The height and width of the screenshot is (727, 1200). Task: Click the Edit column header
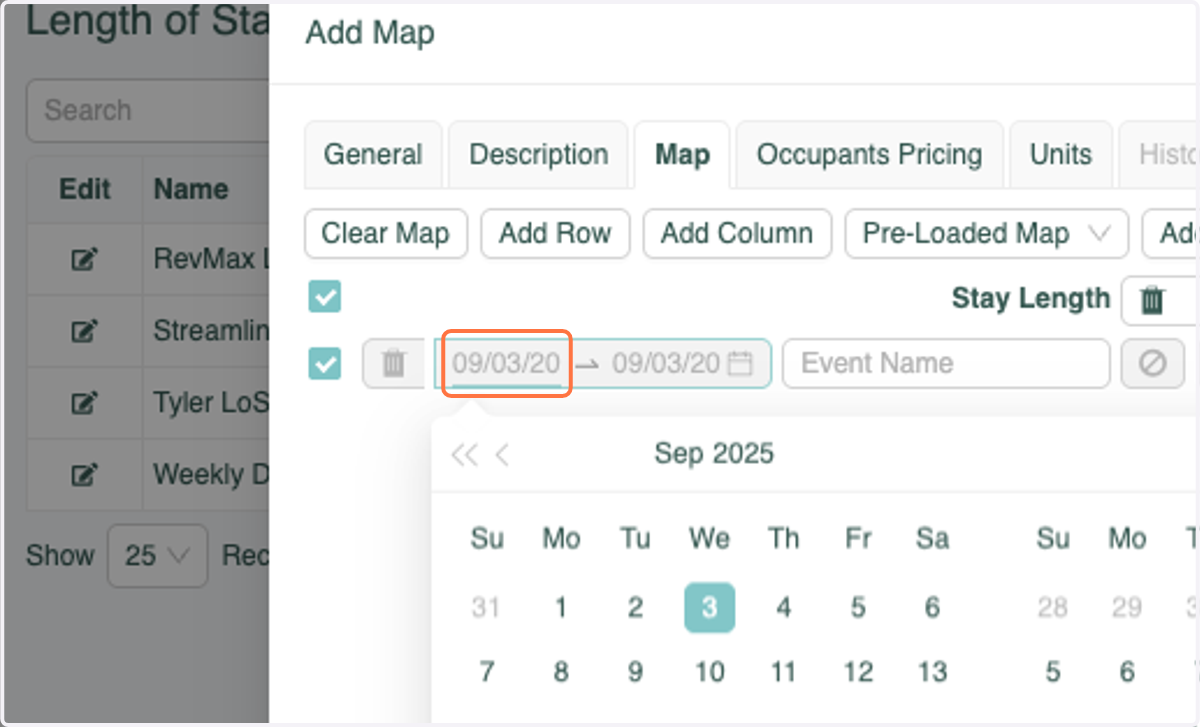tap(85, 189)
